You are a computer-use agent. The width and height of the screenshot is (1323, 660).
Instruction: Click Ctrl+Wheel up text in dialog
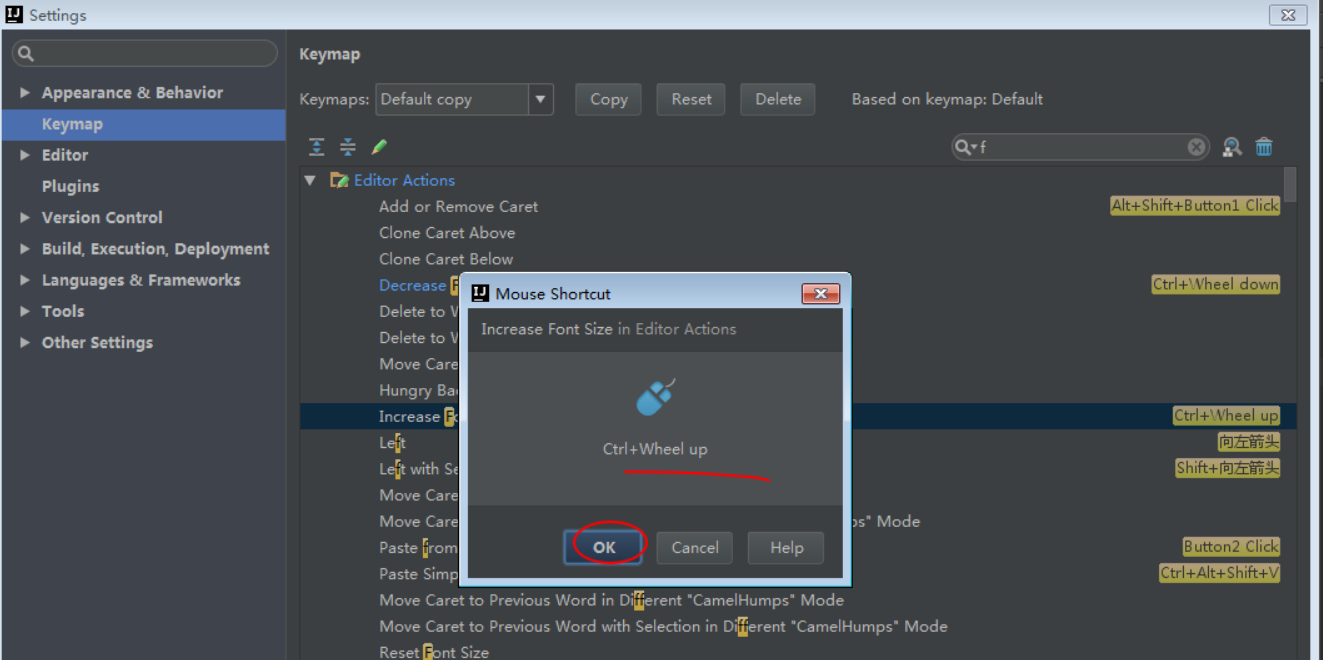(x=655, y=449)
